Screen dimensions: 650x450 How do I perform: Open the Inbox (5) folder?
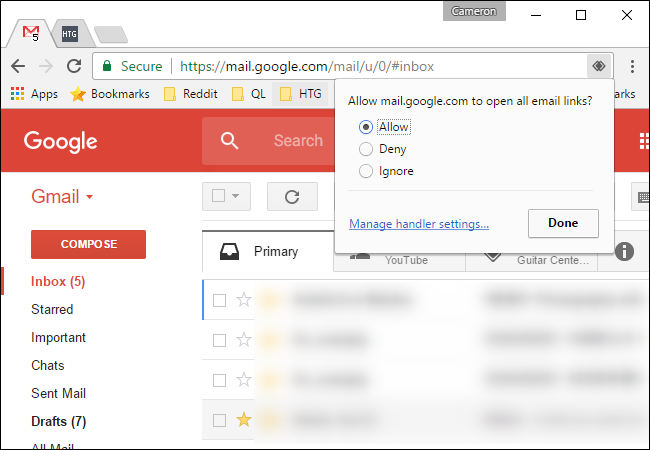[x=58, y=281]
